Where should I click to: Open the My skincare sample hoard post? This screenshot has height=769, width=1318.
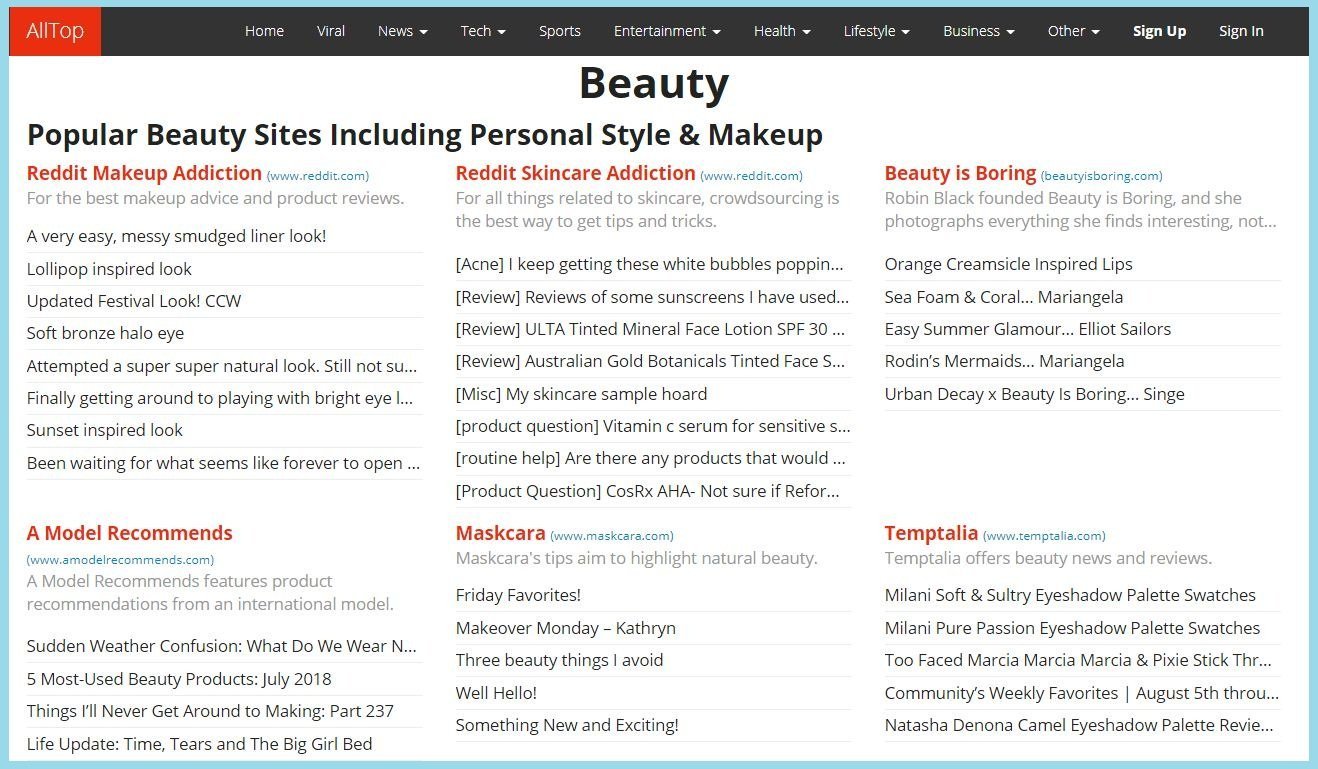581,394
